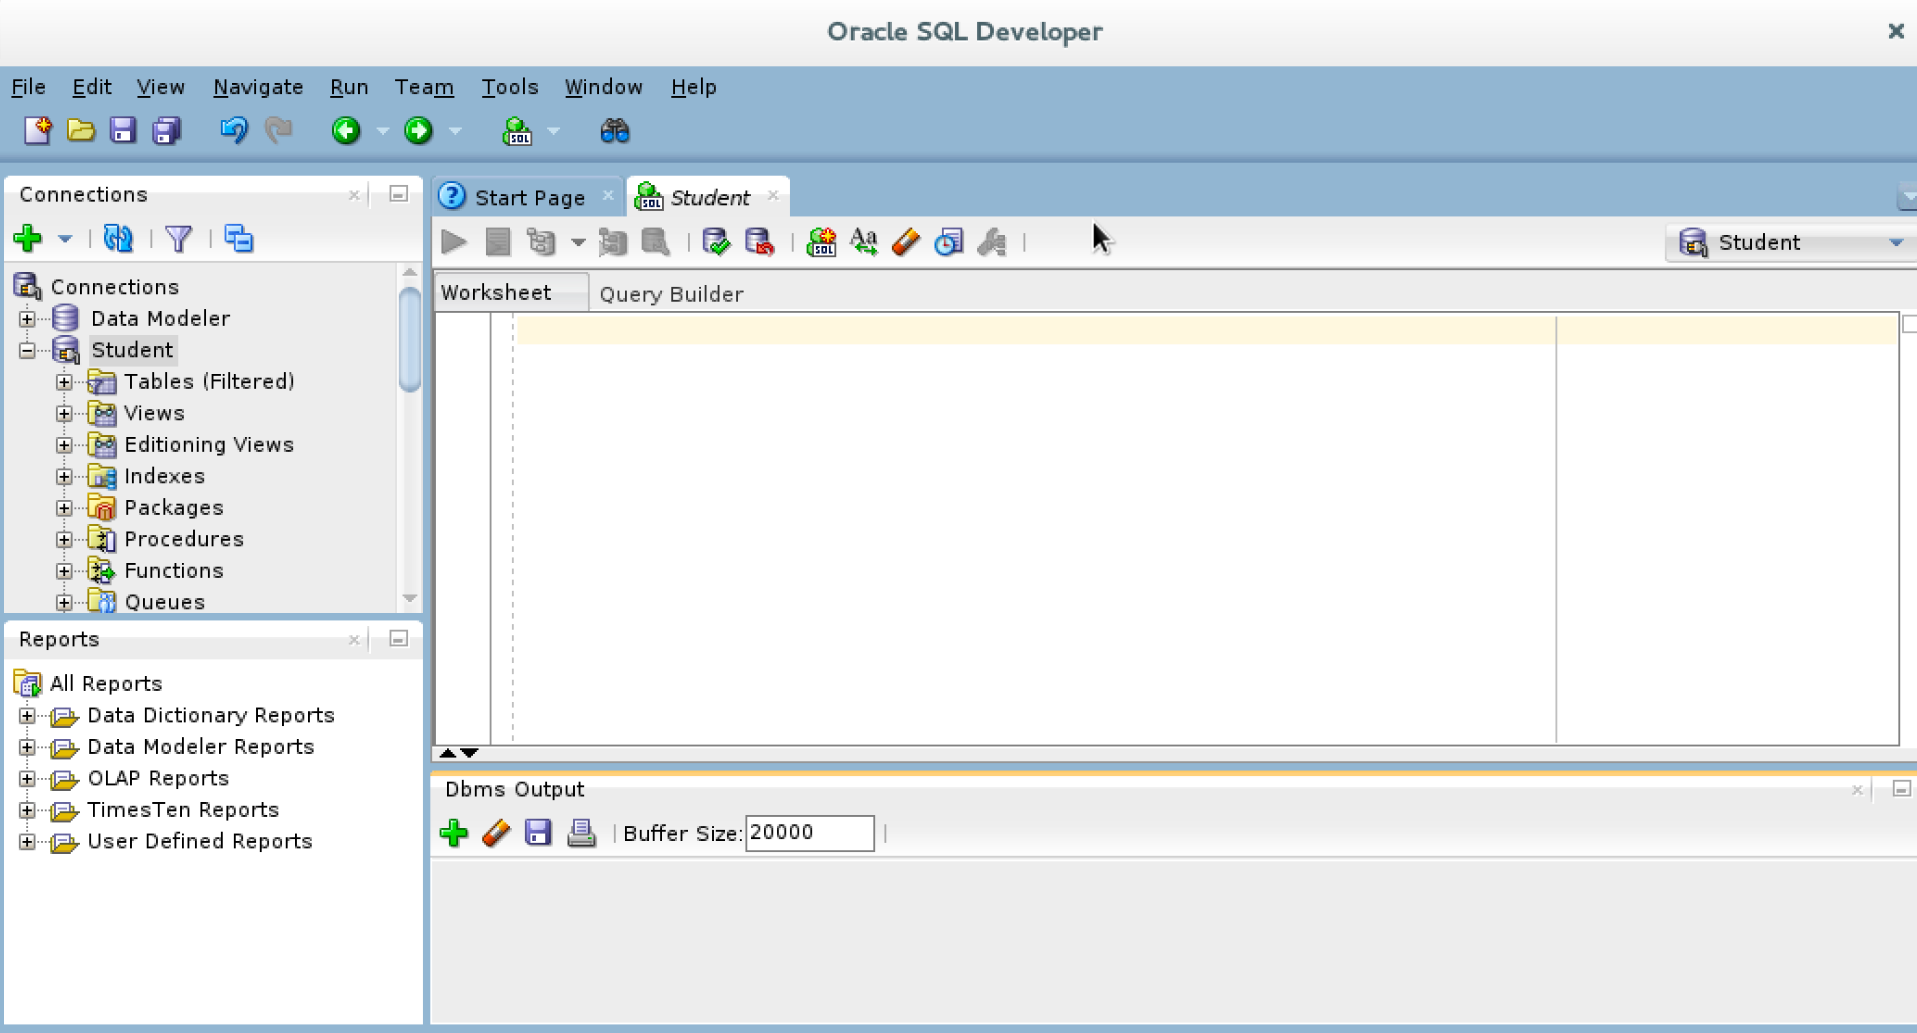This screenshot has height=1033, width=1917.
Task: Click the Buffer Size input field
Action: (x=809, y=833)
